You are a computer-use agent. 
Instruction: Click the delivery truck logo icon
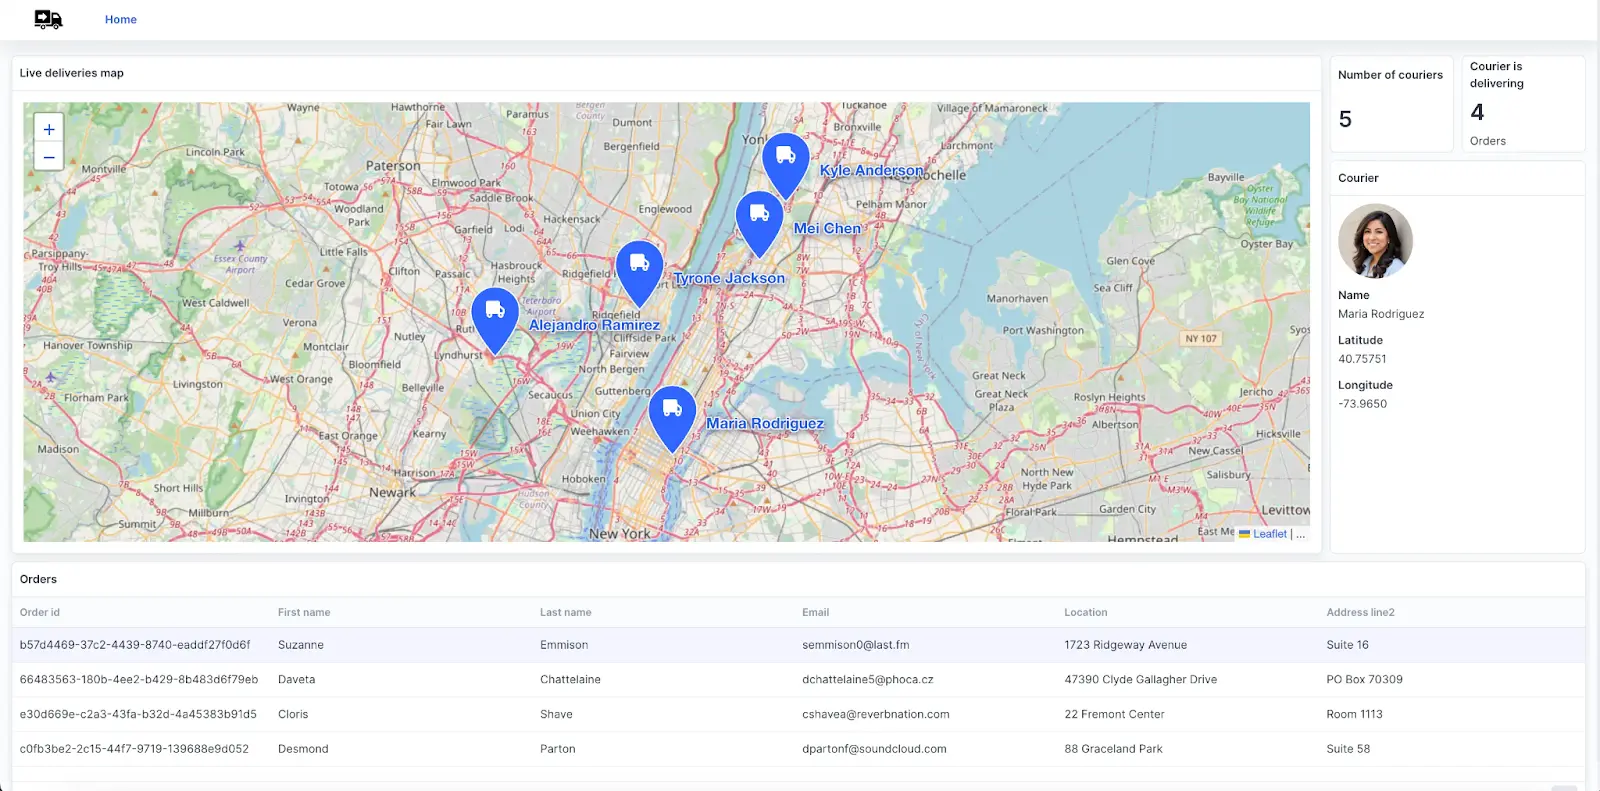tap(48, 19)
